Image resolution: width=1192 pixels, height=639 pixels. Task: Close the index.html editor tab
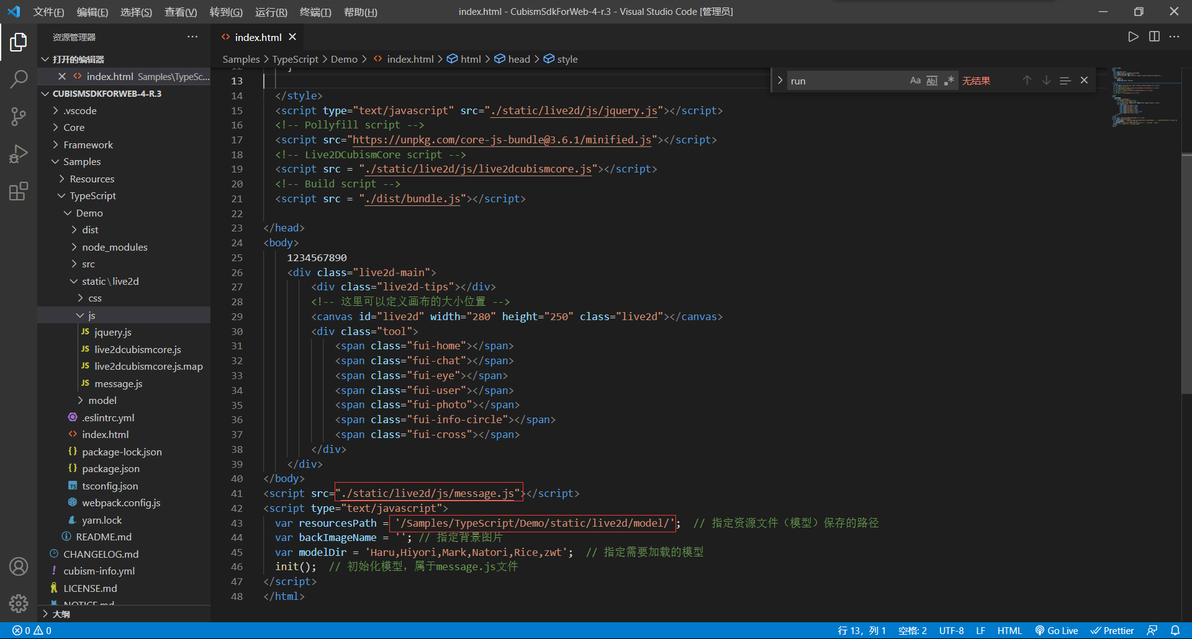point(293,36)
